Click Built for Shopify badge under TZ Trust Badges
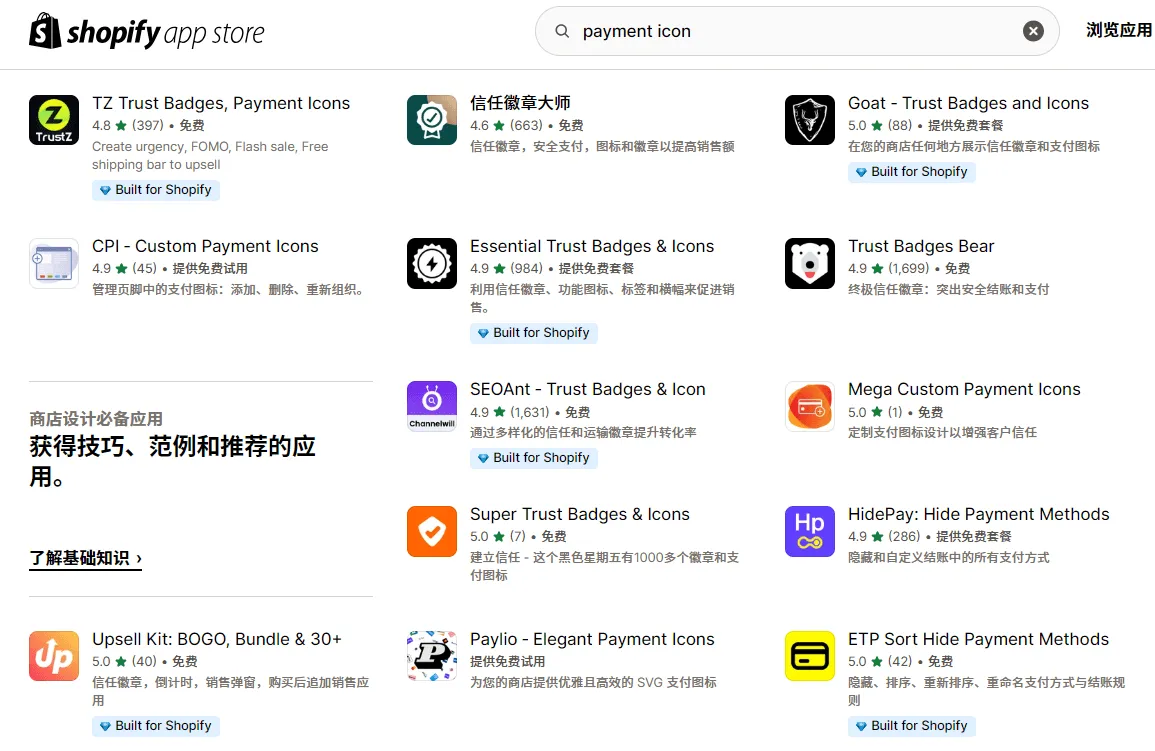 [x=156, y=190]
